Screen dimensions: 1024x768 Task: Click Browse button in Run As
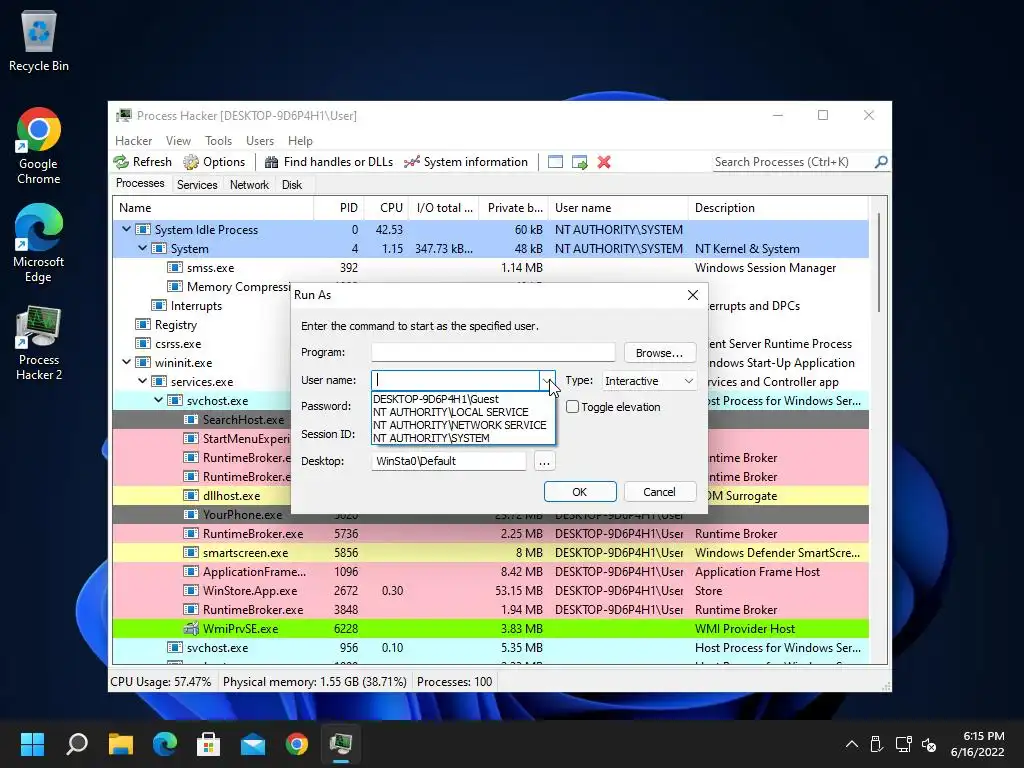[x=660, y=353]
